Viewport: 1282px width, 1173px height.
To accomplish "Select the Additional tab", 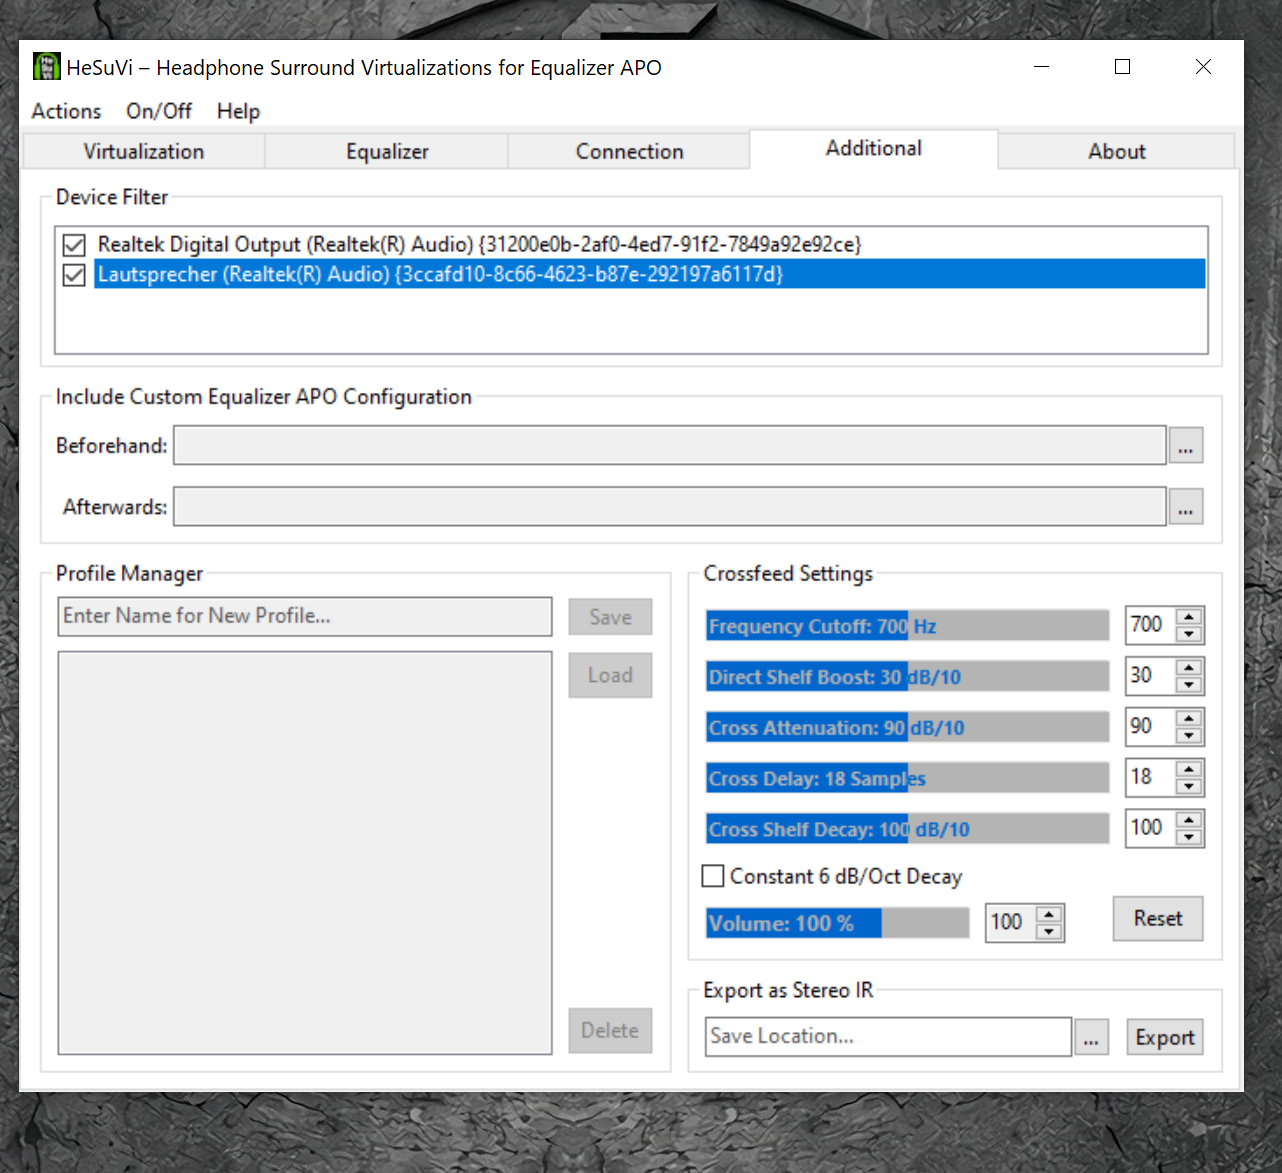I will pyautogui.click(x=874, y=148).
